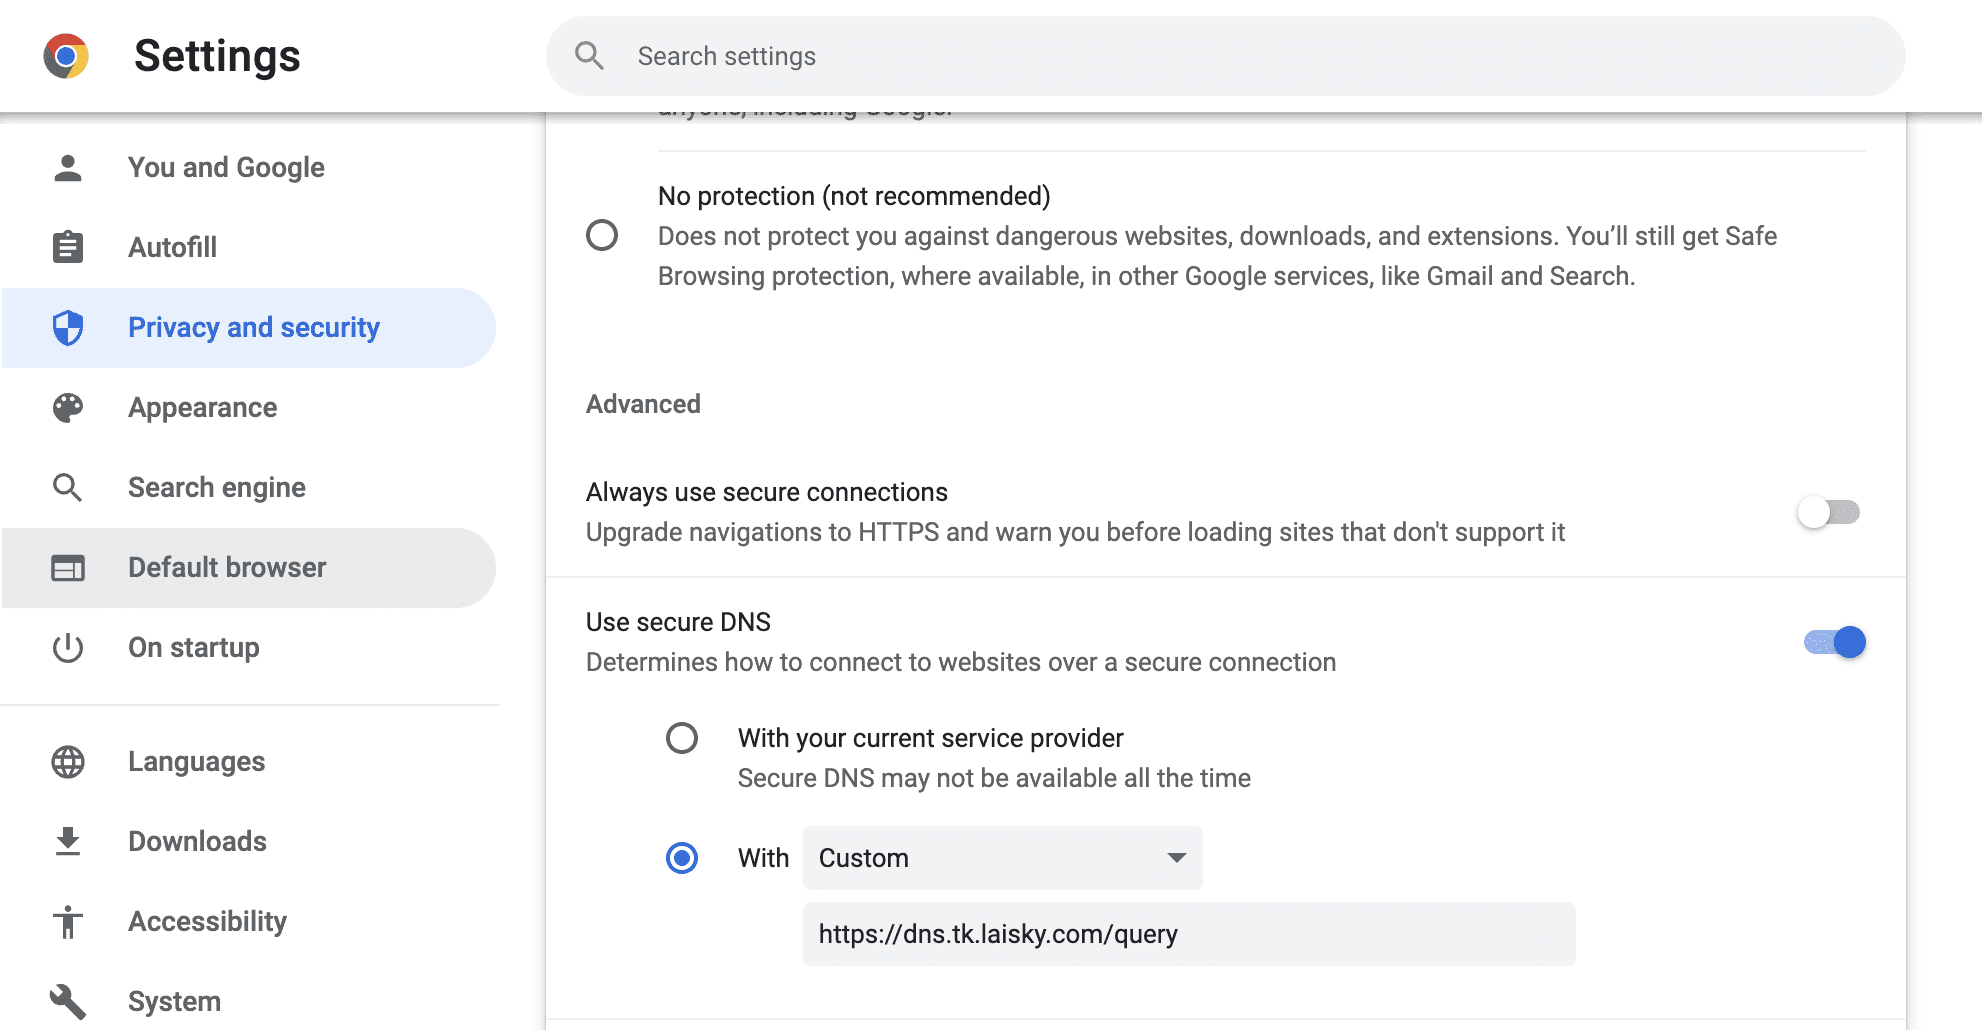Click the Languages globe icon
Viewport: 1982px width, 1030px height.
[68, 762]
